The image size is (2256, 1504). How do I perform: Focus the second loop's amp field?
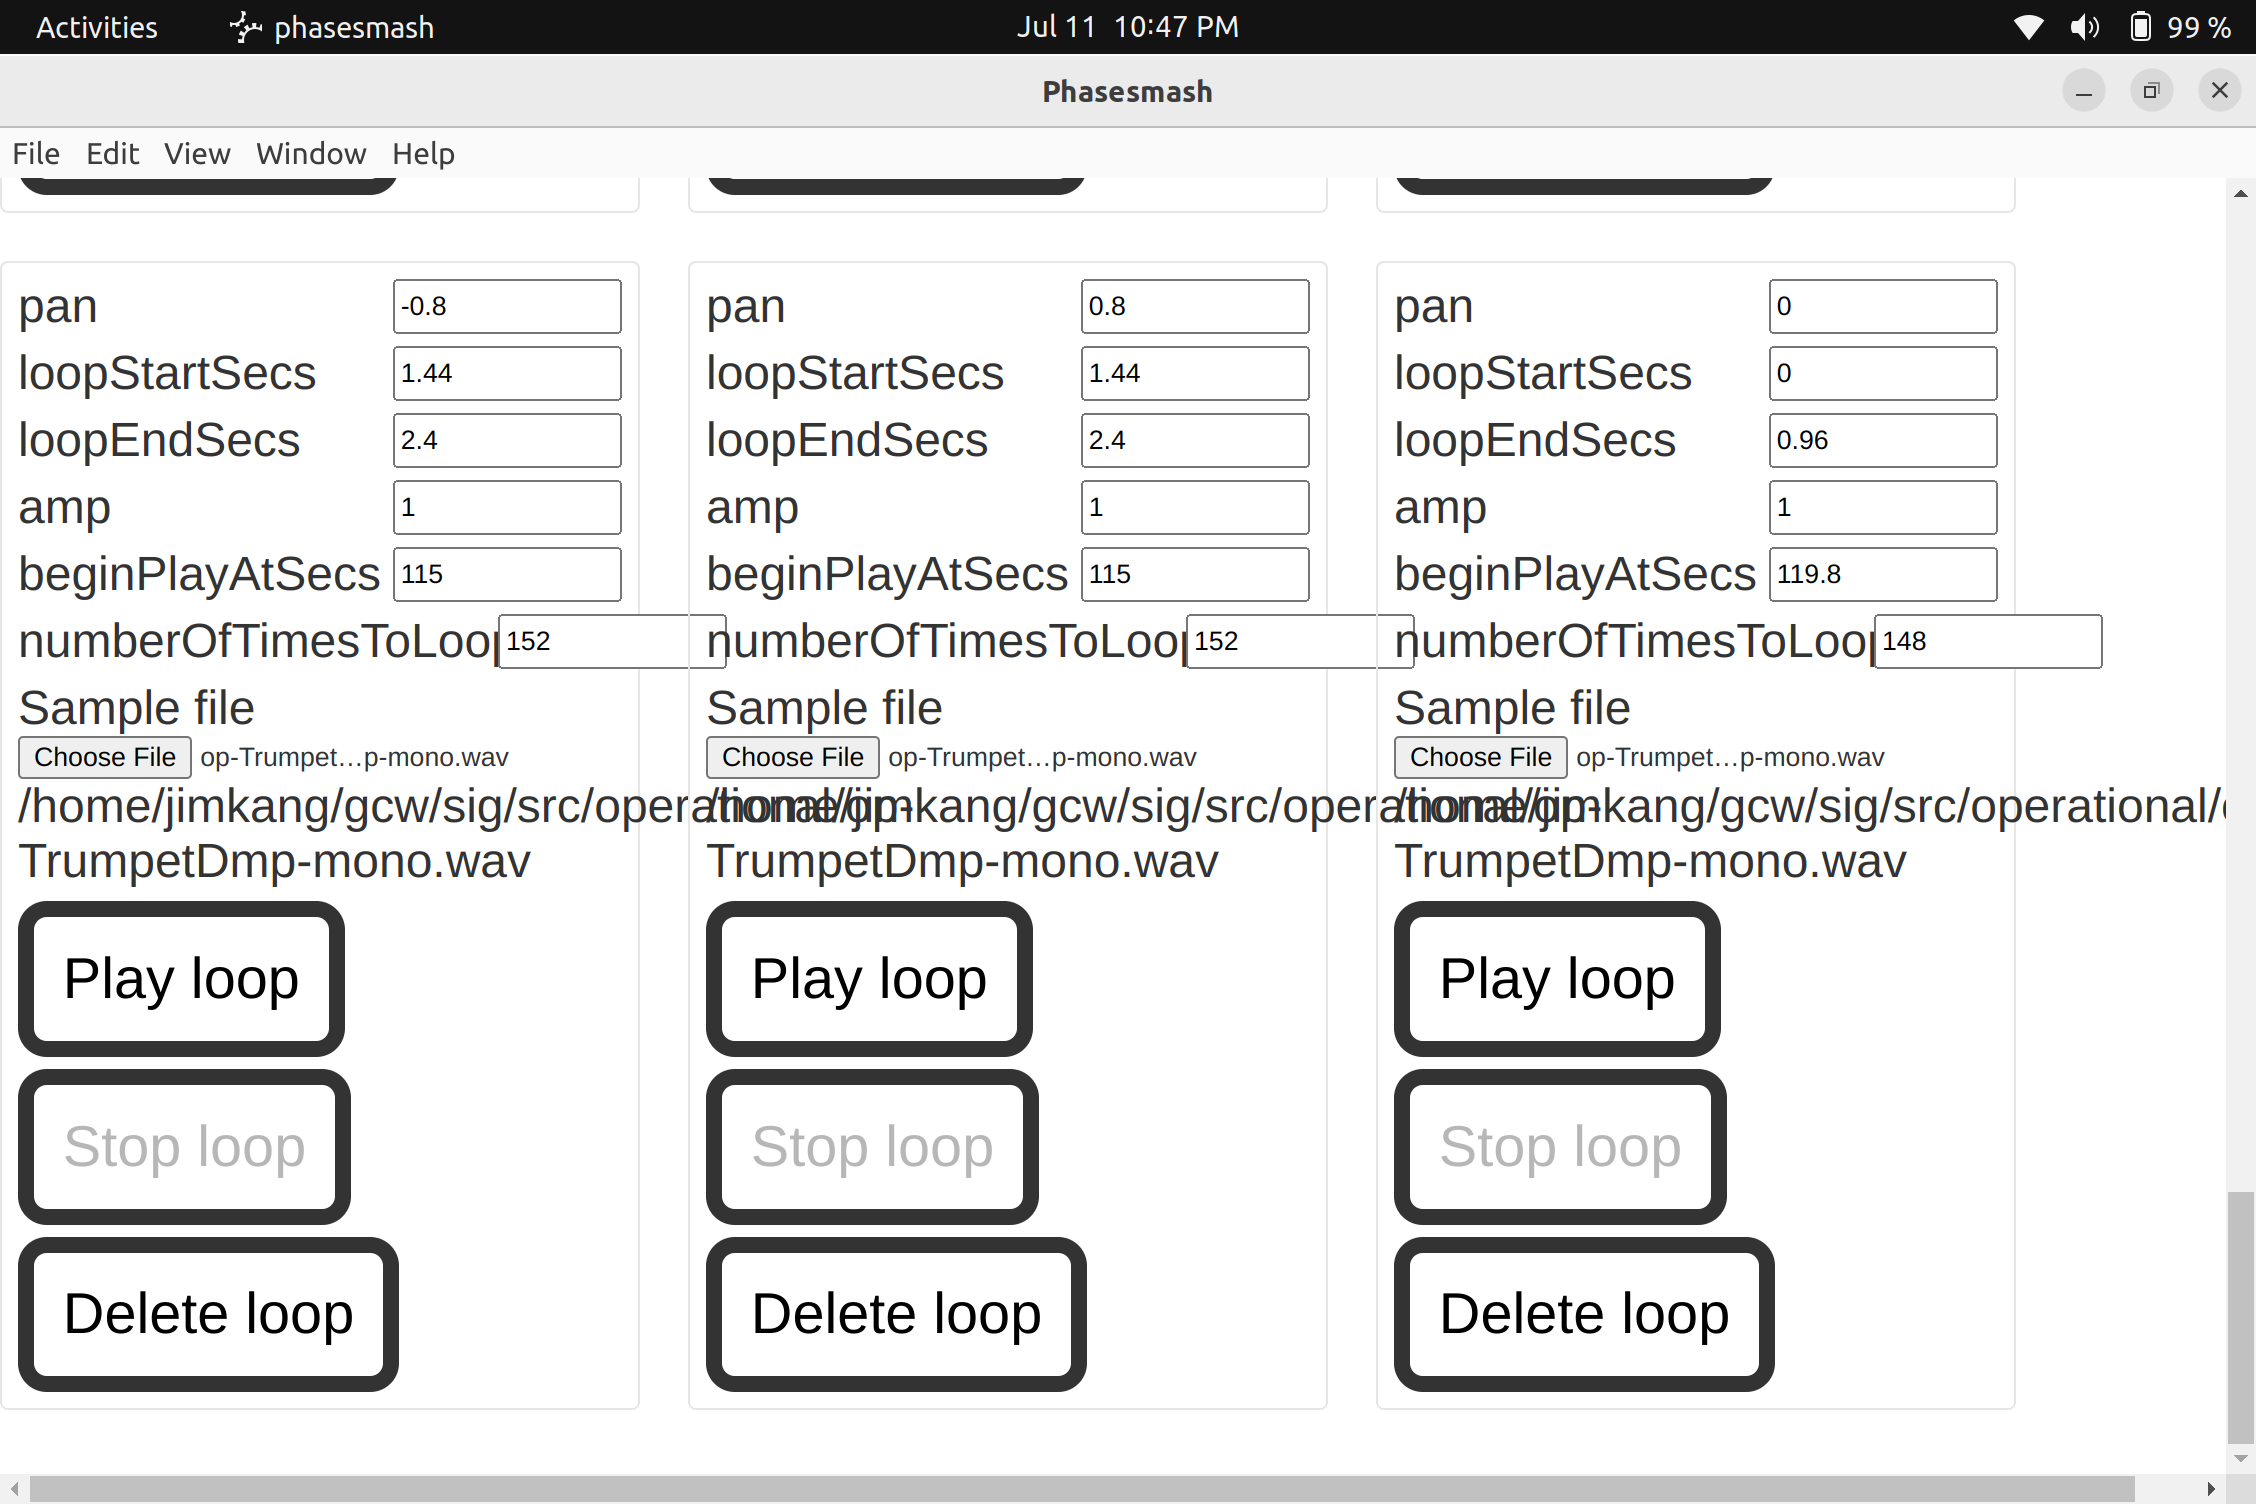pos(1195,507)
